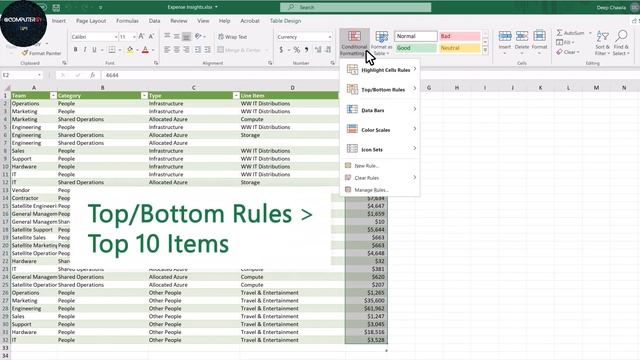
Task: Toggle Wrap Text for the cell
Action: (x=233, y=37)
